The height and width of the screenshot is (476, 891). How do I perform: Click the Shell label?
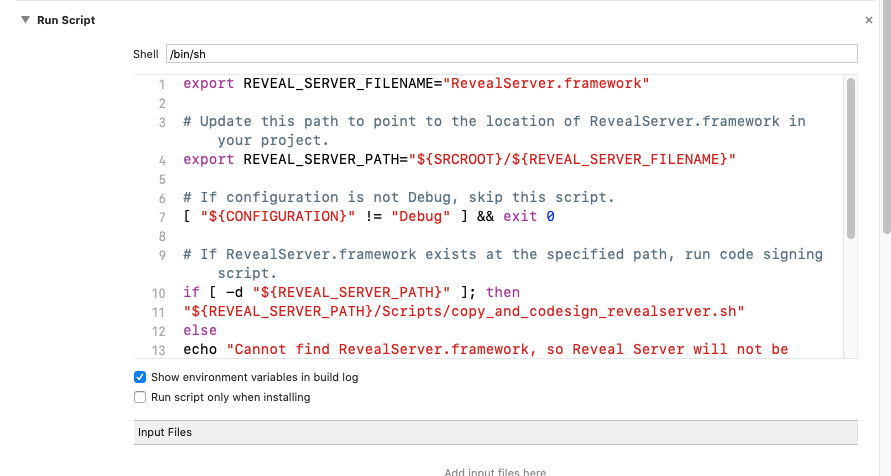(x=145, y=54)
